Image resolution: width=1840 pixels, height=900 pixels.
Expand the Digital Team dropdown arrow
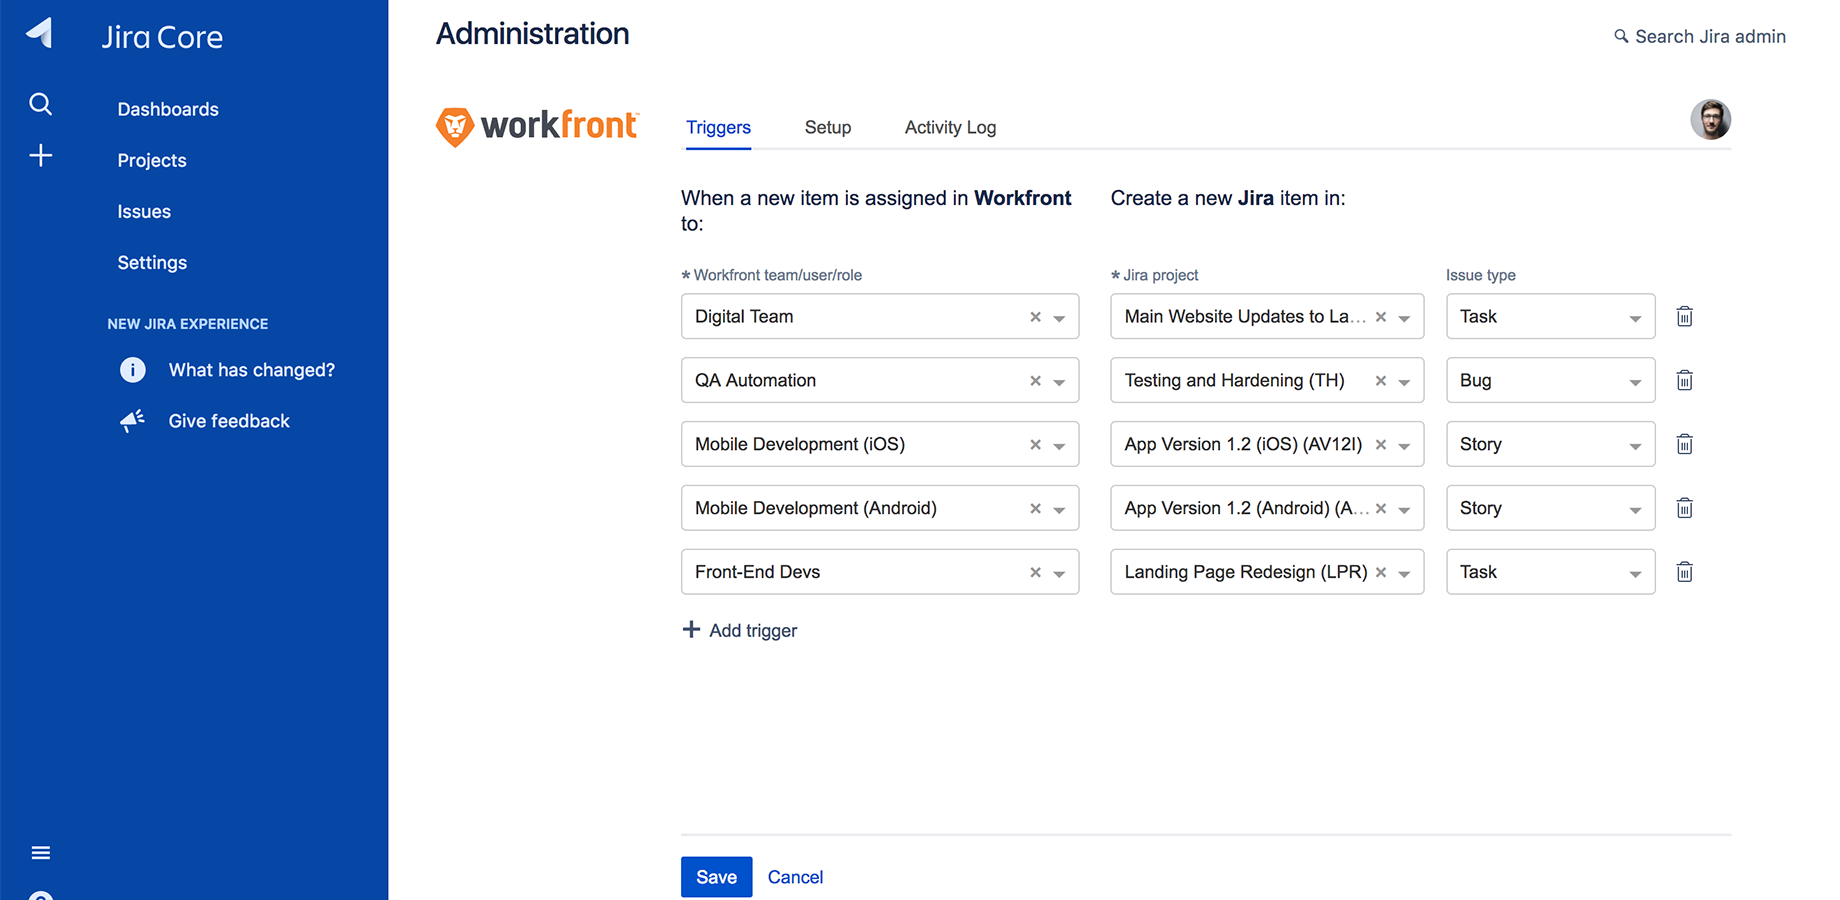pyautogui.click(x=1059, y=319)
